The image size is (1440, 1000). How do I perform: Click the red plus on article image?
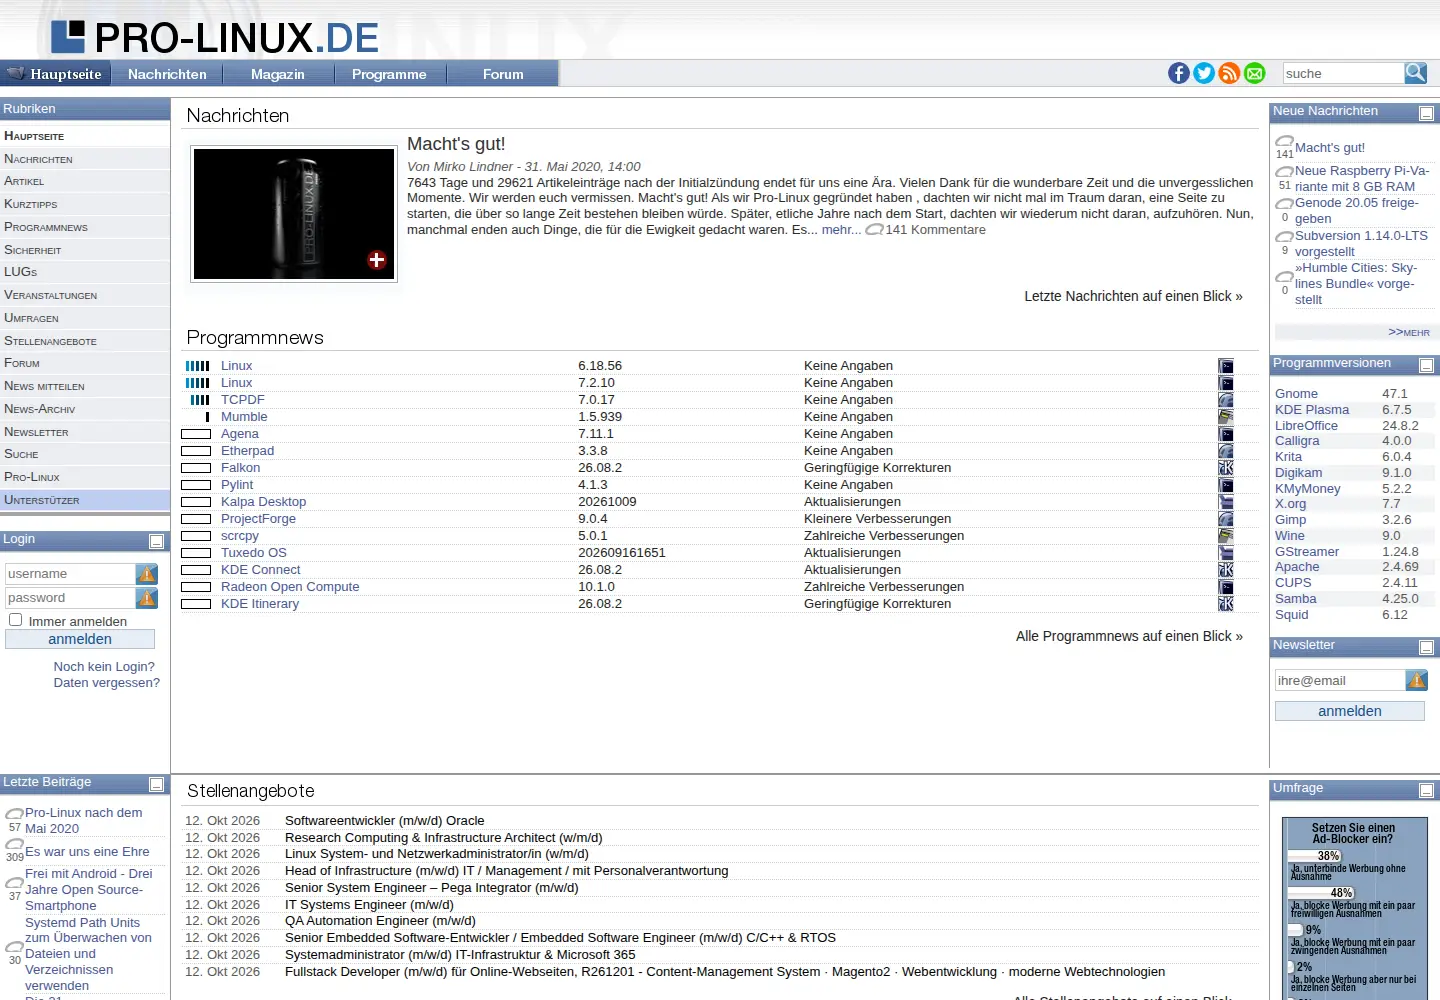[x=377, y=260]
